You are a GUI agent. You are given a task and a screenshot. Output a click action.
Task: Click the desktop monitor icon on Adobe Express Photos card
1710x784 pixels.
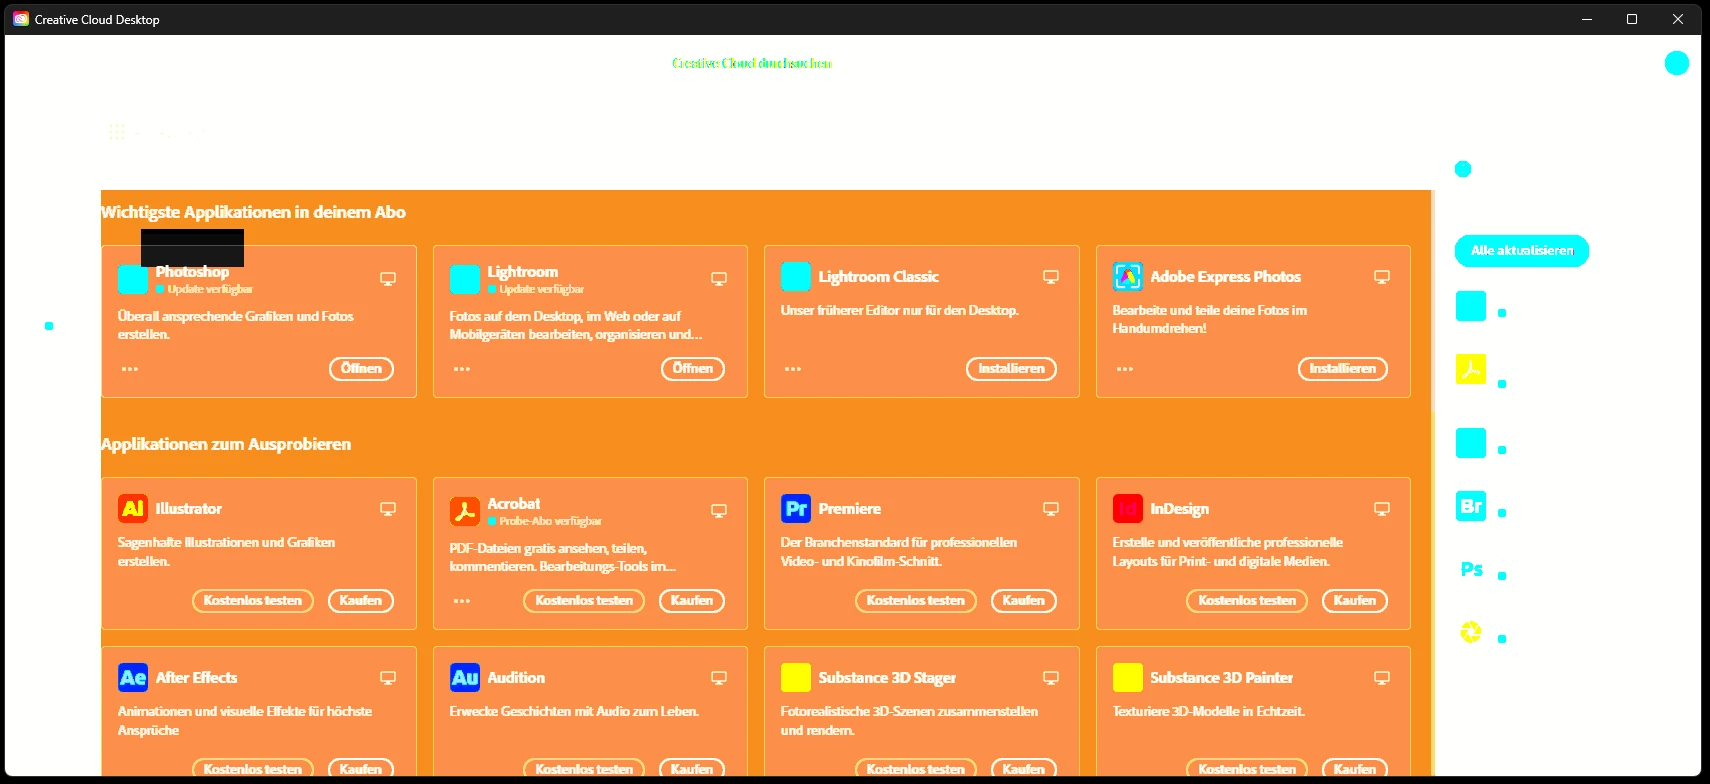coord(1382,277)
